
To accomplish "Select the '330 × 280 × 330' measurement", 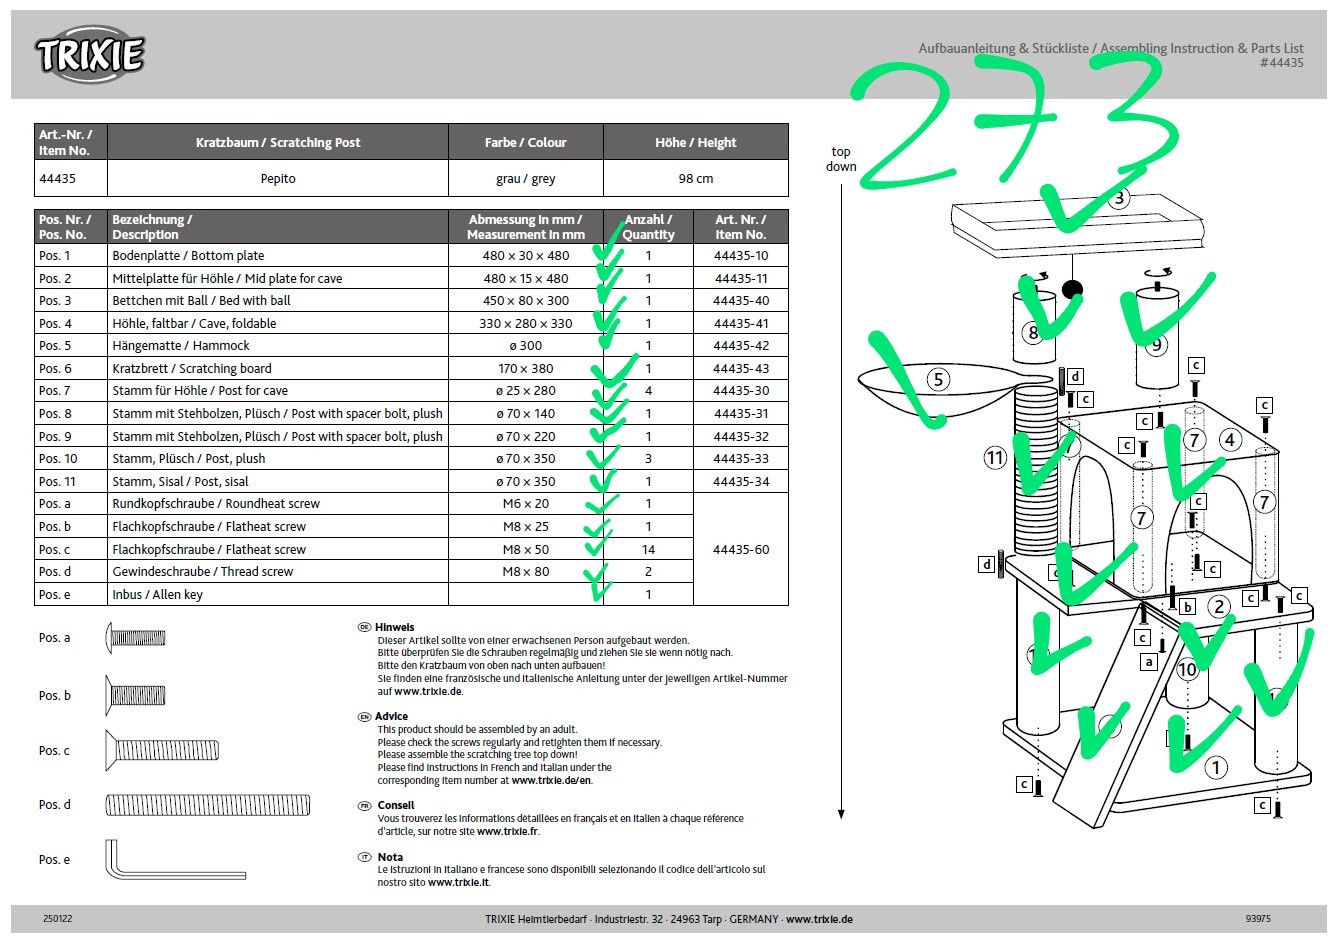I will pyautogui.click(x=526, y=323).
